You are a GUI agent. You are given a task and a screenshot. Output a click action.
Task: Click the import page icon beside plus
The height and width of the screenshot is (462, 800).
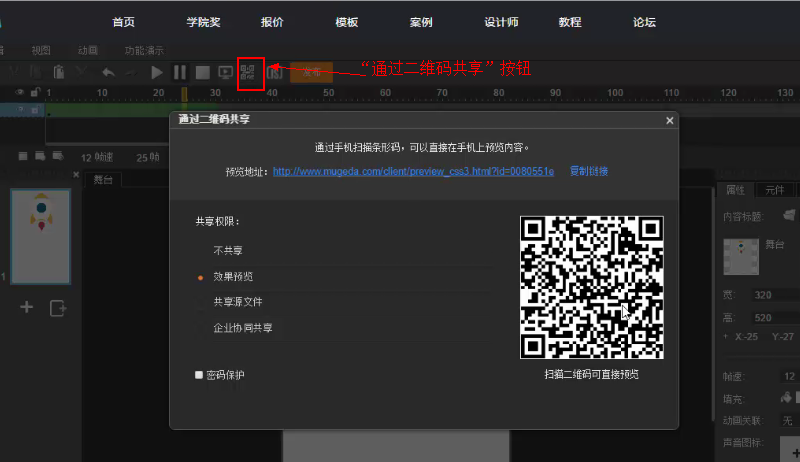(x=58, y=308)
